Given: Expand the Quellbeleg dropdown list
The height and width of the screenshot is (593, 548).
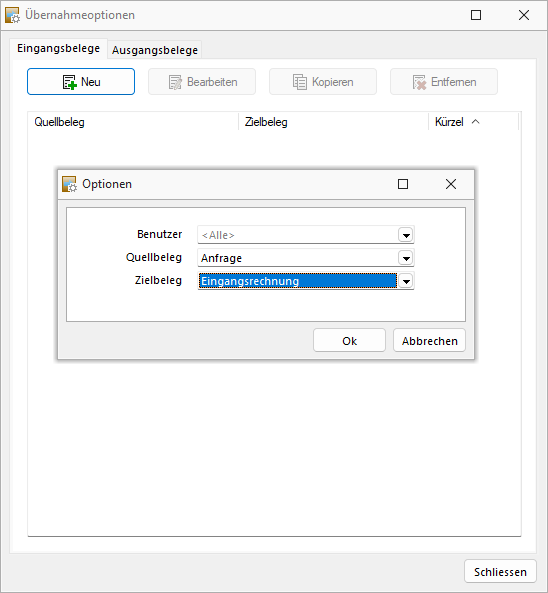Looking at the screenshot, I should pos(406,258).
